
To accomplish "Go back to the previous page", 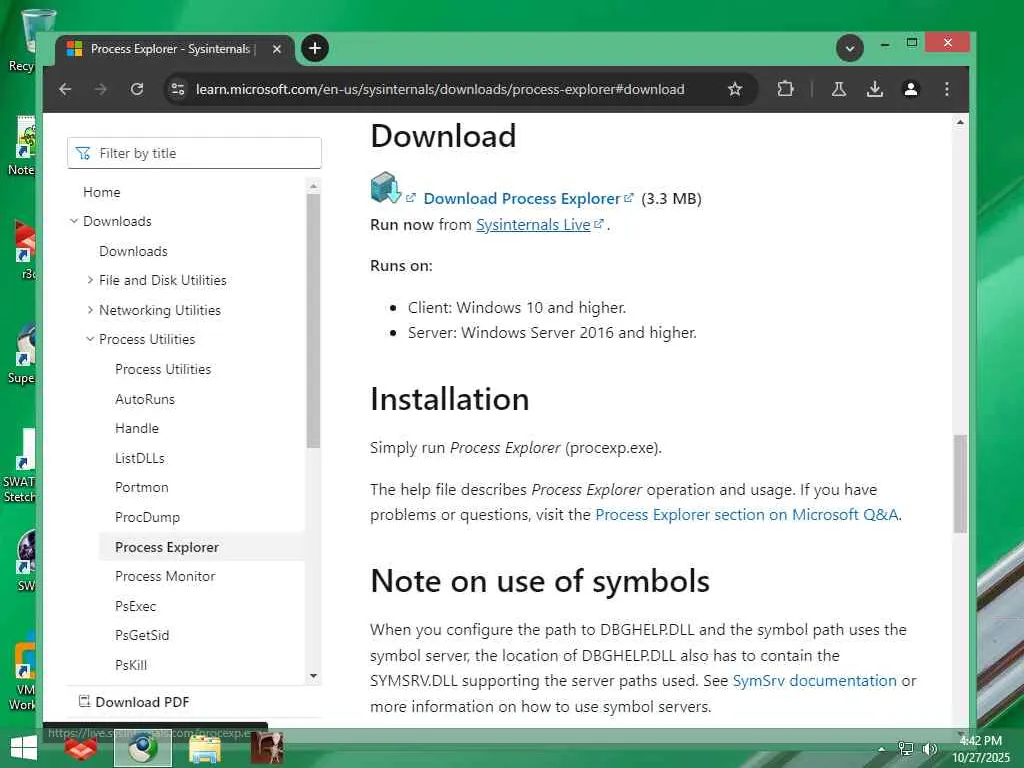I will (65, 89).
